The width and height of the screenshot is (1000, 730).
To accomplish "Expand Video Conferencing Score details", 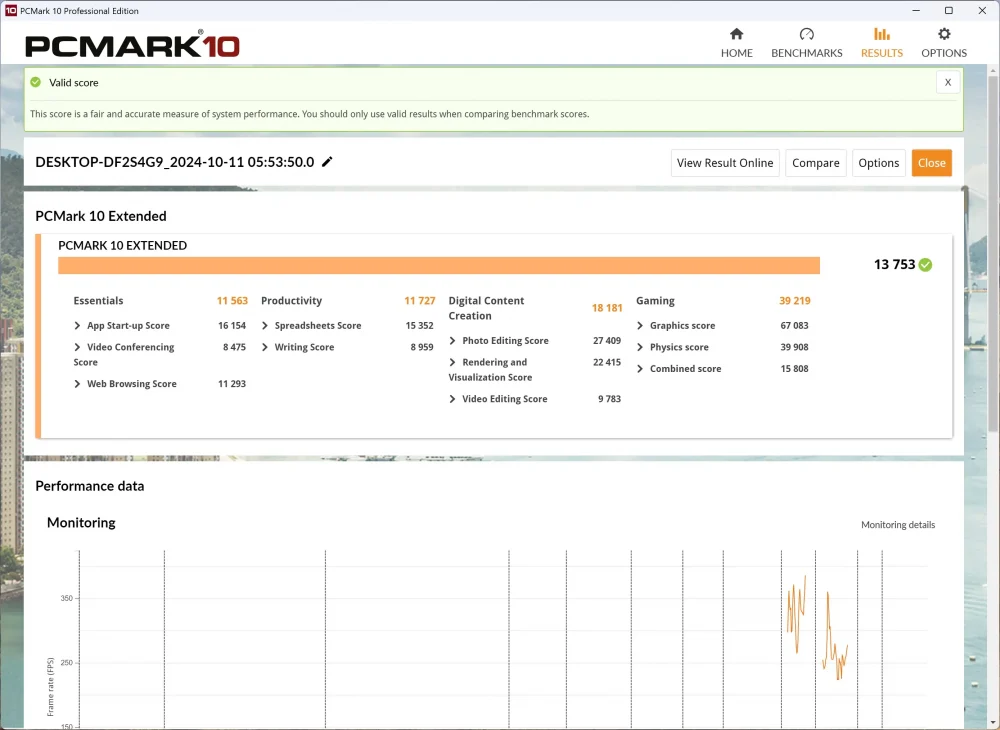I will pyautogui.click(x=77, y=347).
